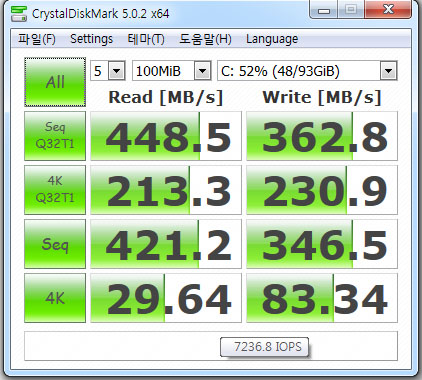This screenshot has height=380, width=422.
Task: Run the plain 4K benchmark button
Action: pyautogui.click(x=55, y=298)
